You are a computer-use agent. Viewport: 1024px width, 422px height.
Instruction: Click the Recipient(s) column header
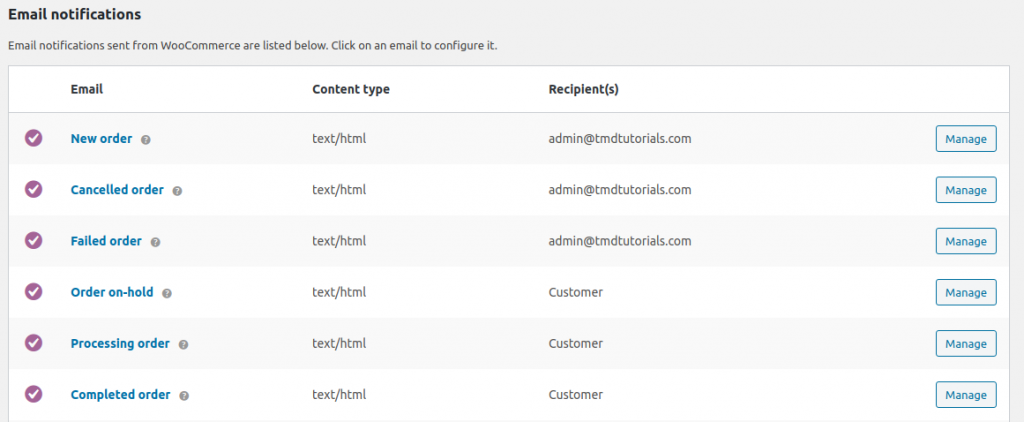point(583,89)
